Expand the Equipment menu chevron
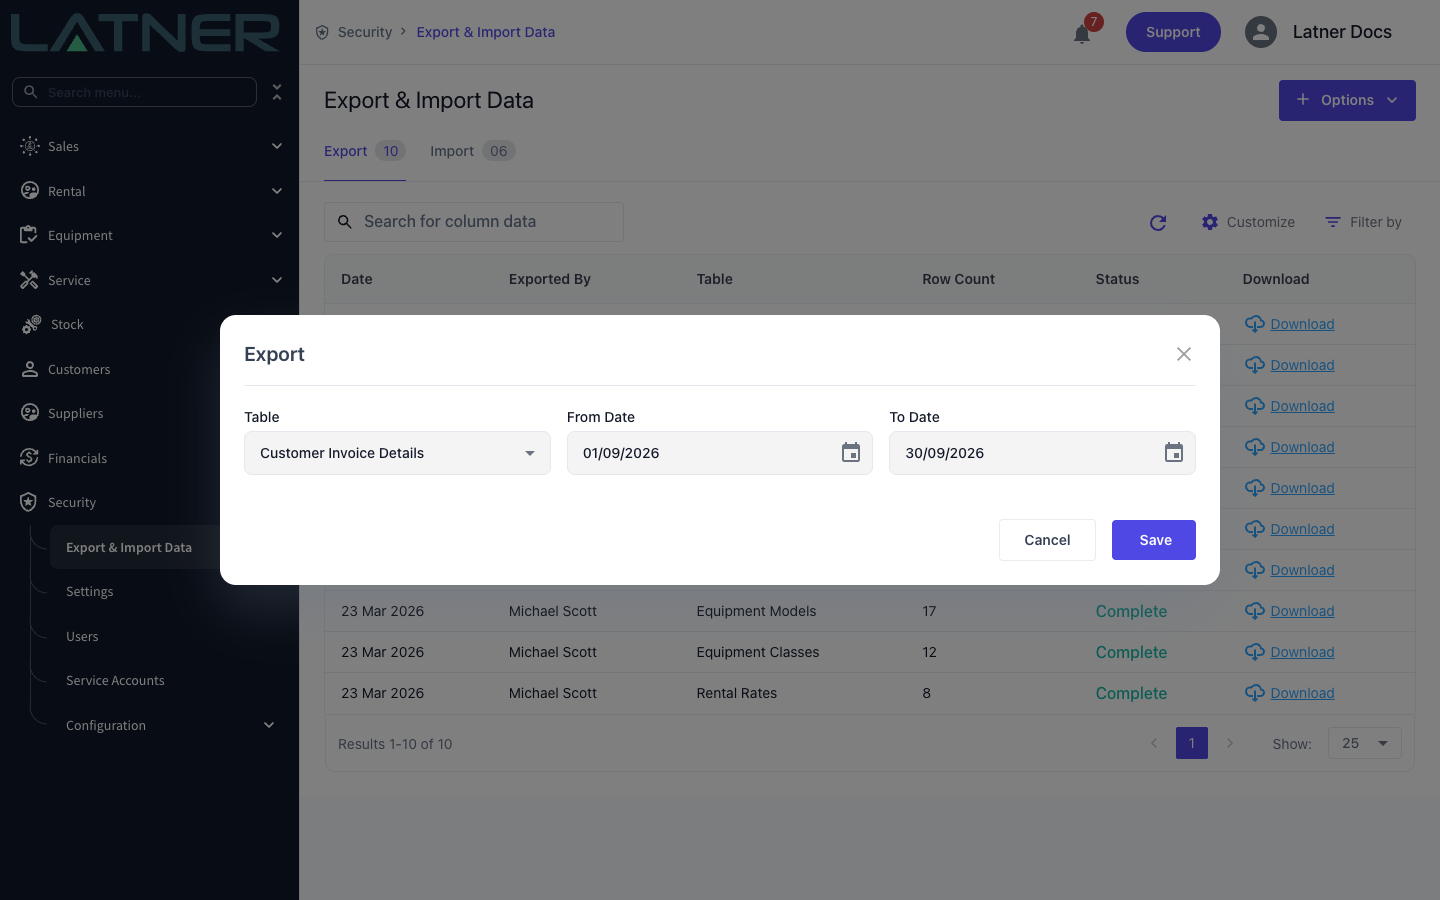The width and height of the screenshot is (1440, 900). pos(277,235)
